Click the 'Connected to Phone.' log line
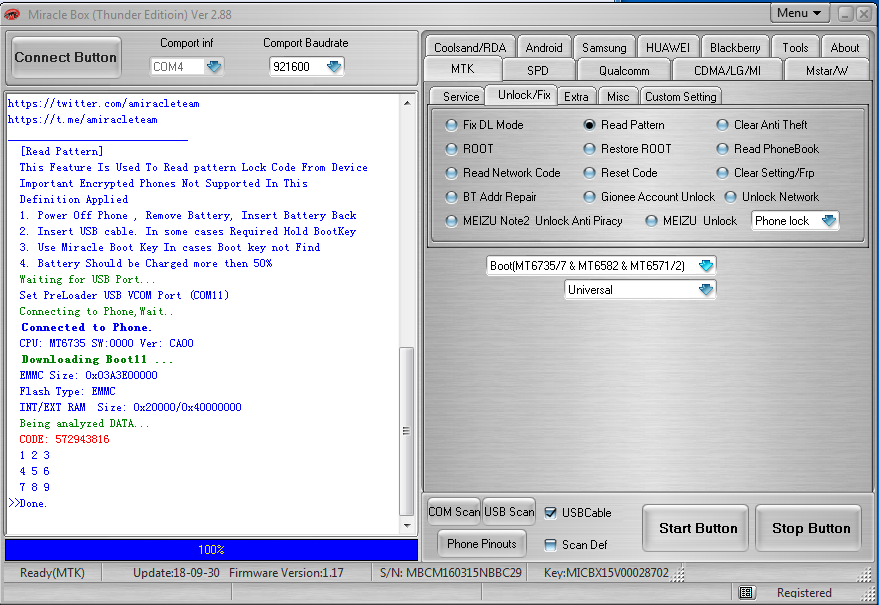 (86, 327)
